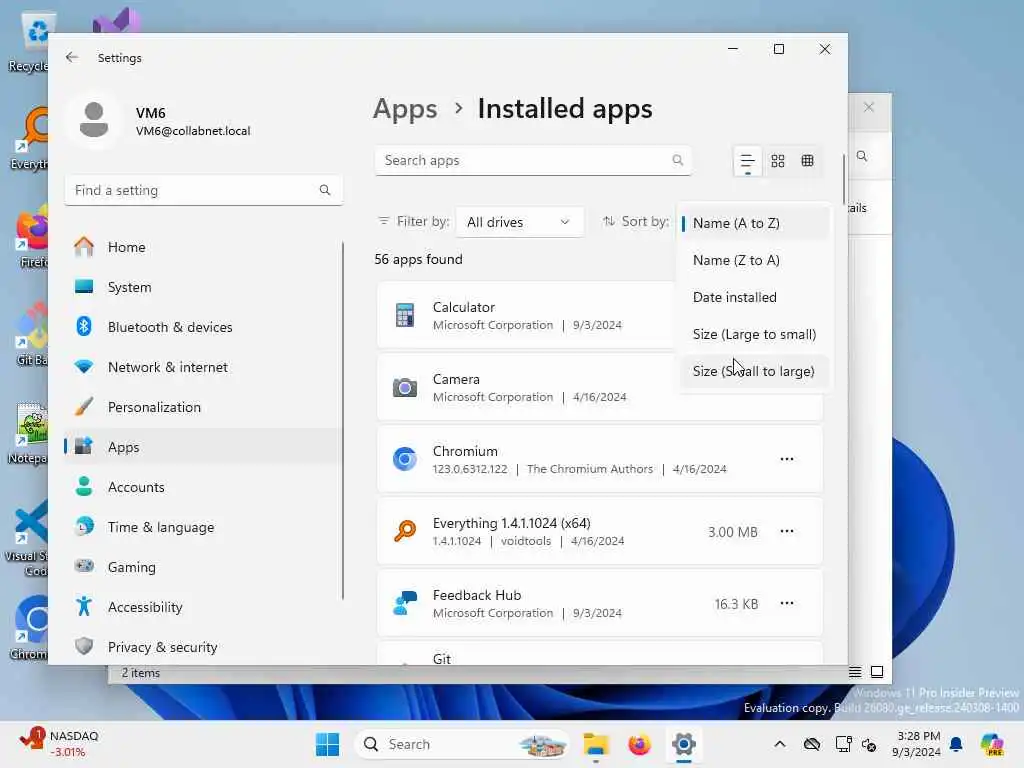
Task: Click the 56 apps found text
Action: (418, 259)
